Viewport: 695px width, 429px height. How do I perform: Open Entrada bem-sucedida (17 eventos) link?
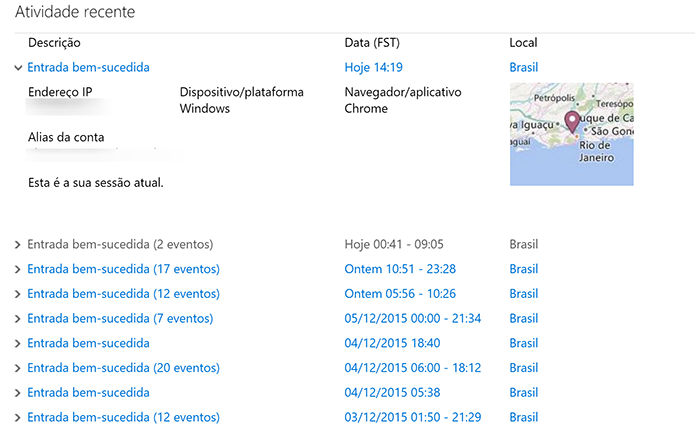click(123, 269)
